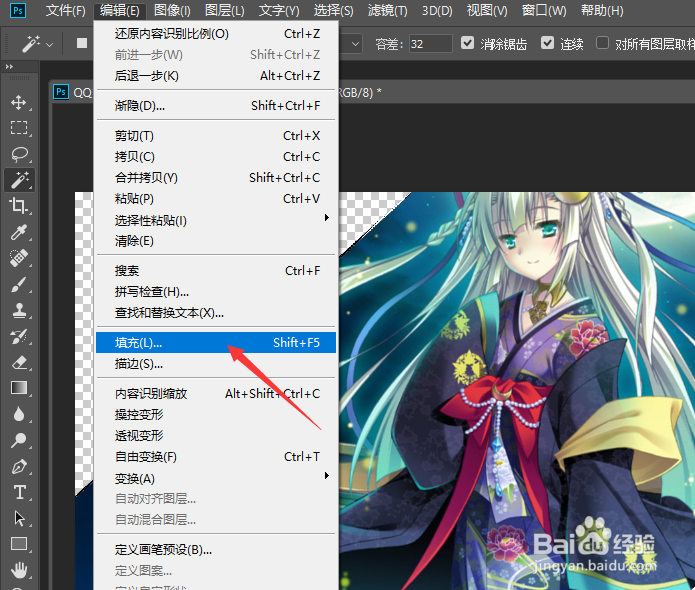This screenshot has height=590, width=695.
Task: Choose Define Brush Preset (定义画笔预设)
Action: pyautogui.click(x=216, y=550)
